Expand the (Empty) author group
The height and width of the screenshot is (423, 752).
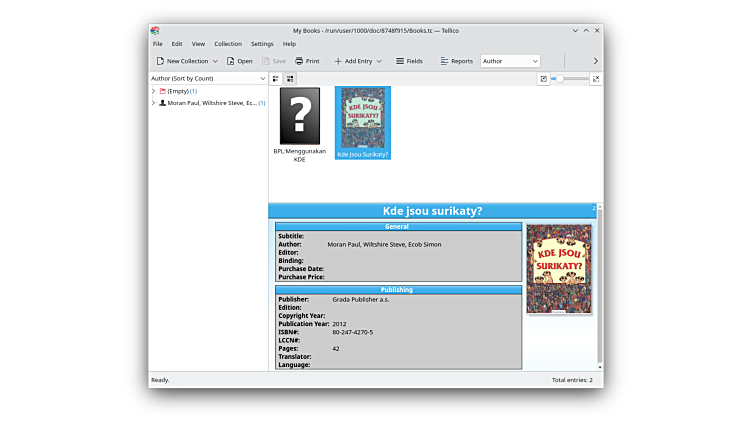153,91
